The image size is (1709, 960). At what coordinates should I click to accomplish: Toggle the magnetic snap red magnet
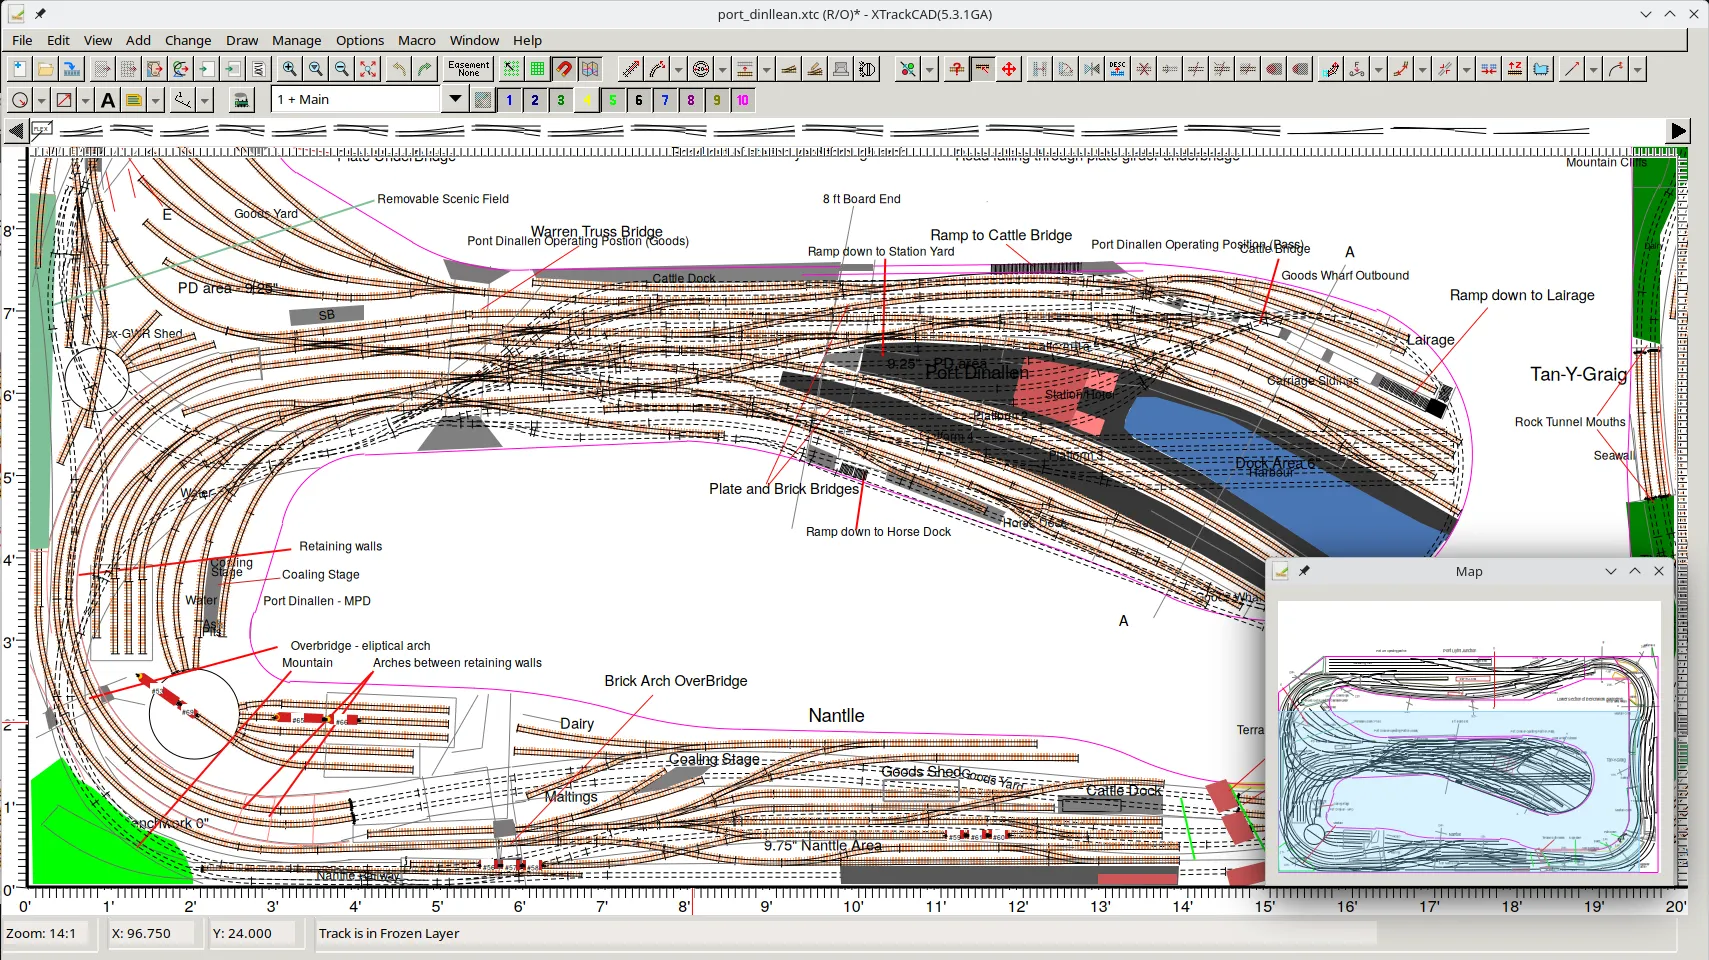pyautogui.click(x=564, y=69)
